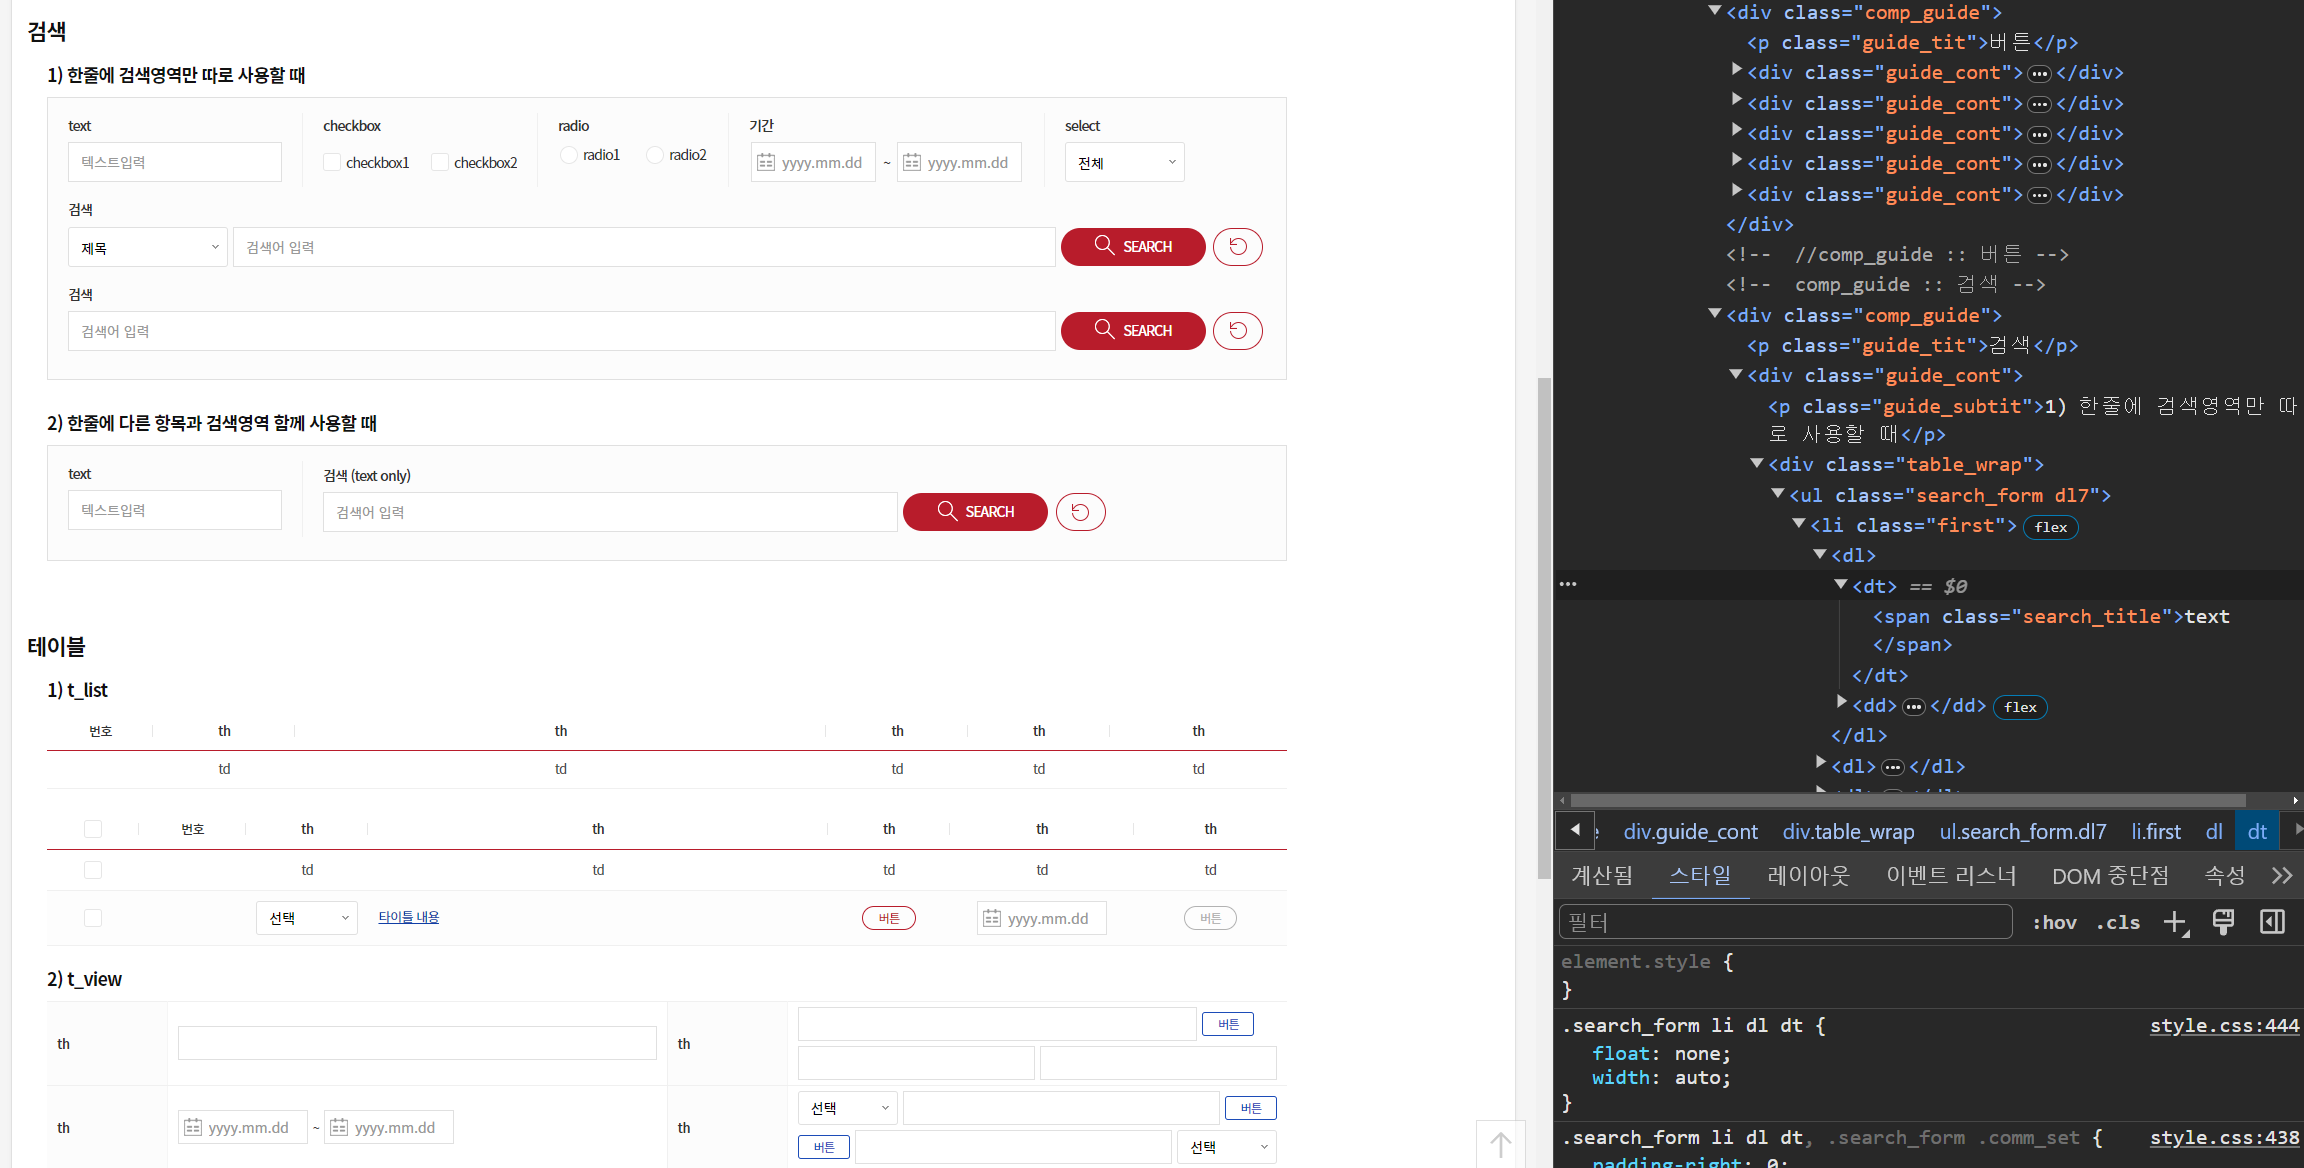Viewport: 2304px width, 1168px height.
Task: Open the 제목 search type dropdown
Action: coord(148,247)
